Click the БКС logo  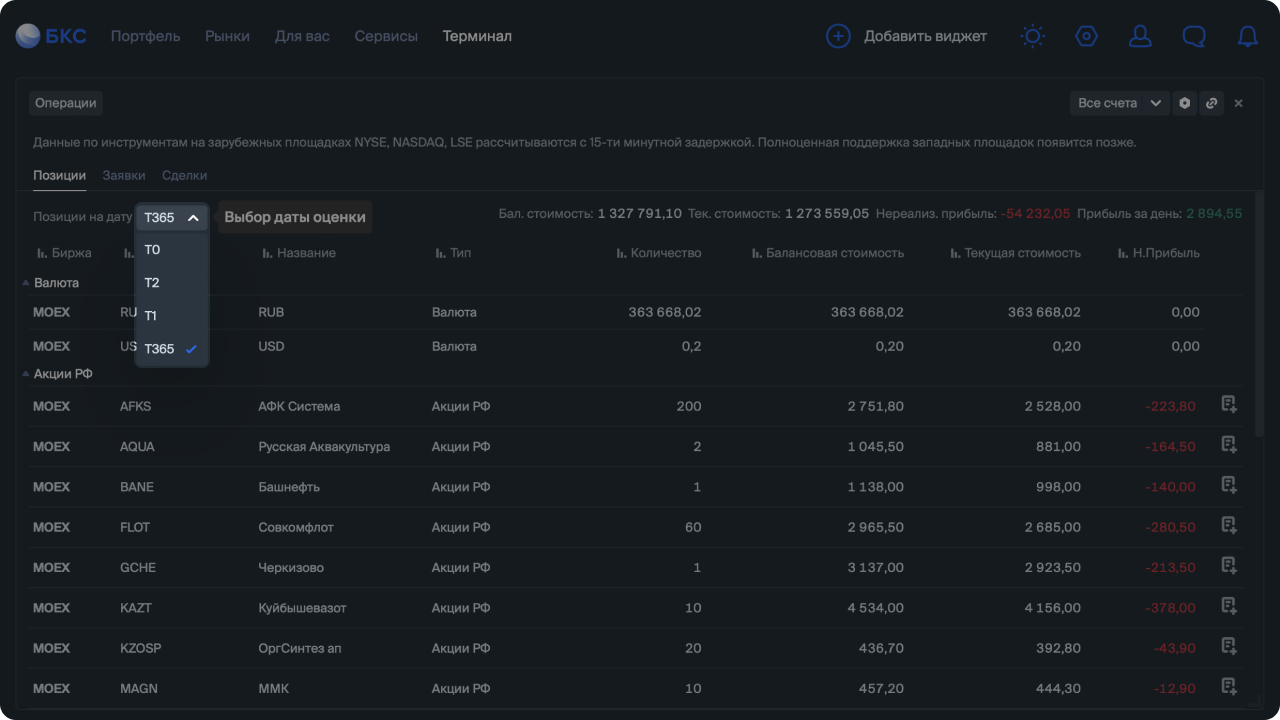tap(51, 36)
